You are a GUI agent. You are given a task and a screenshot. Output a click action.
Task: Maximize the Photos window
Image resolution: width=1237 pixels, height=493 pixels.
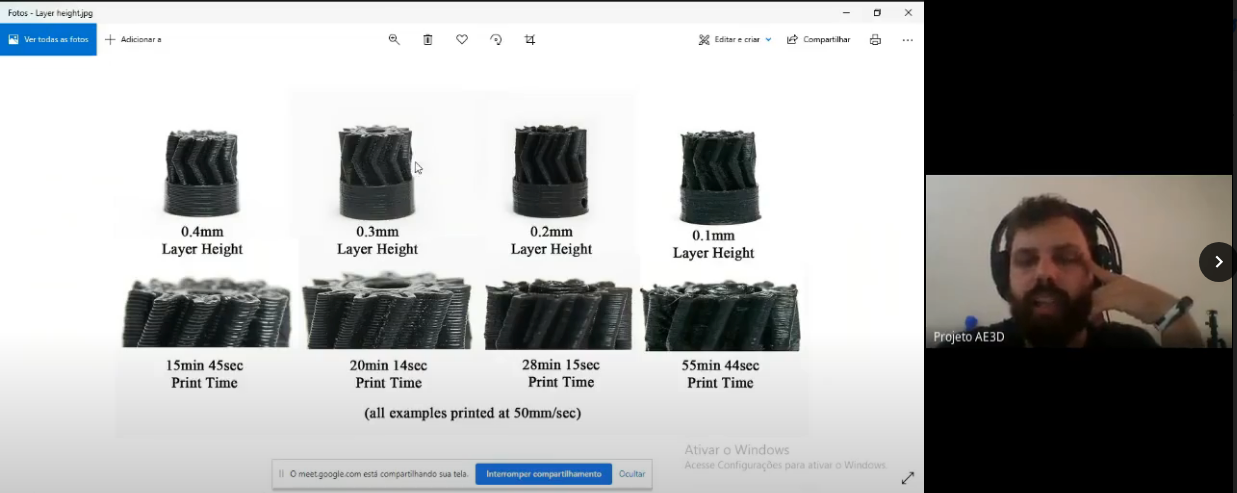pos(877,12)
